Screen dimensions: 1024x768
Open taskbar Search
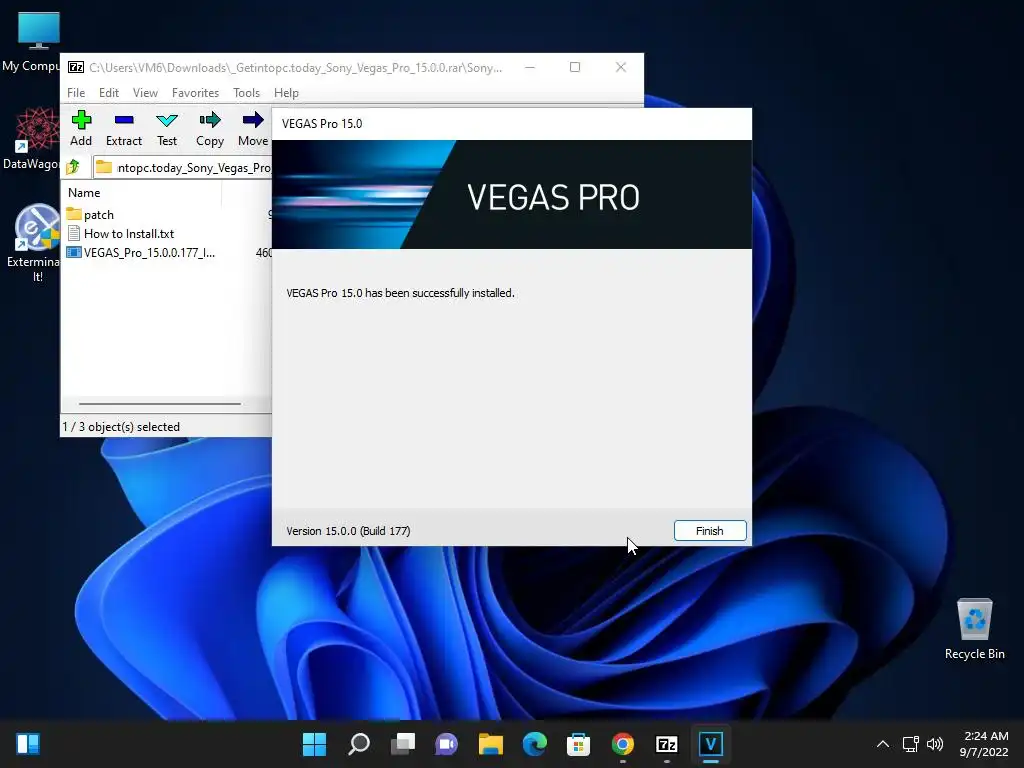(359, 743)
